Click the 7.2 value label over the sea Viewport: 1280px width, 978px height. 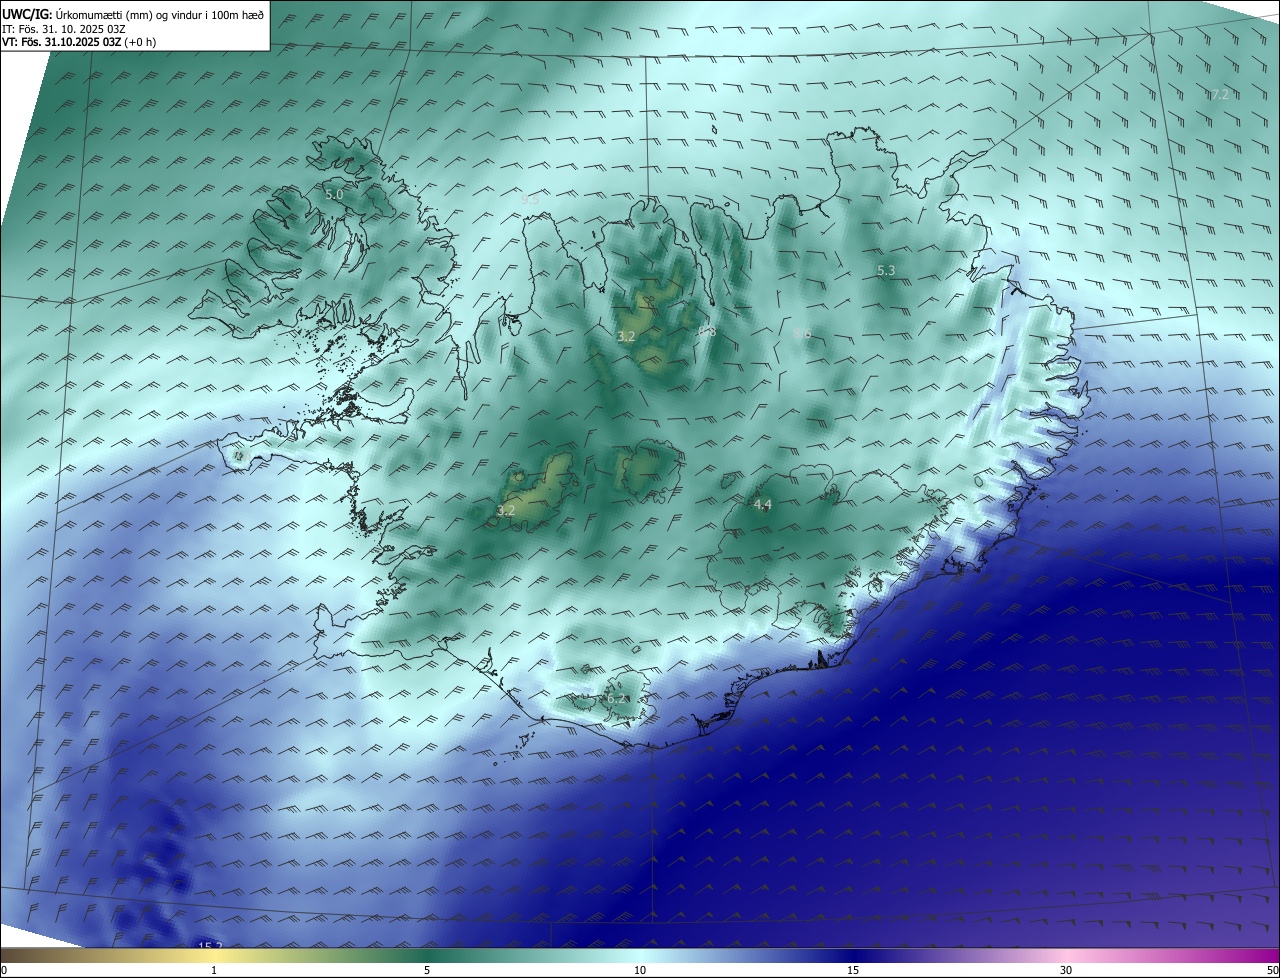(x=1219, y=95)
